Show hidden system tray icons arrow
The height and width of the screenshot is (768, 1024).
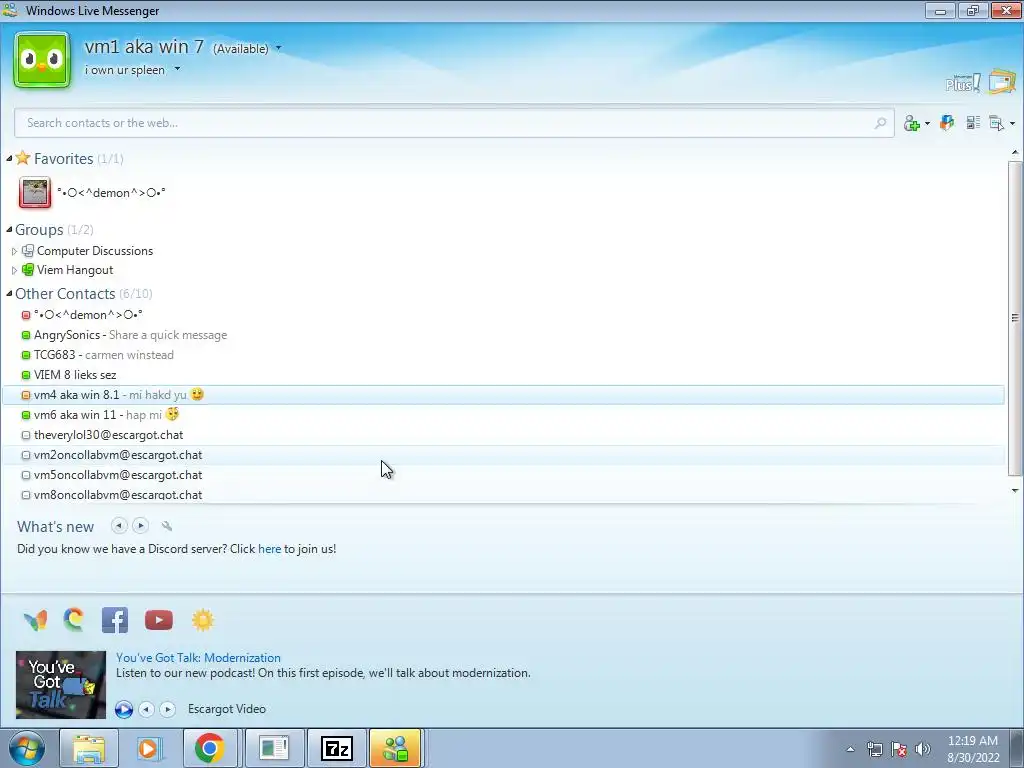850,749
